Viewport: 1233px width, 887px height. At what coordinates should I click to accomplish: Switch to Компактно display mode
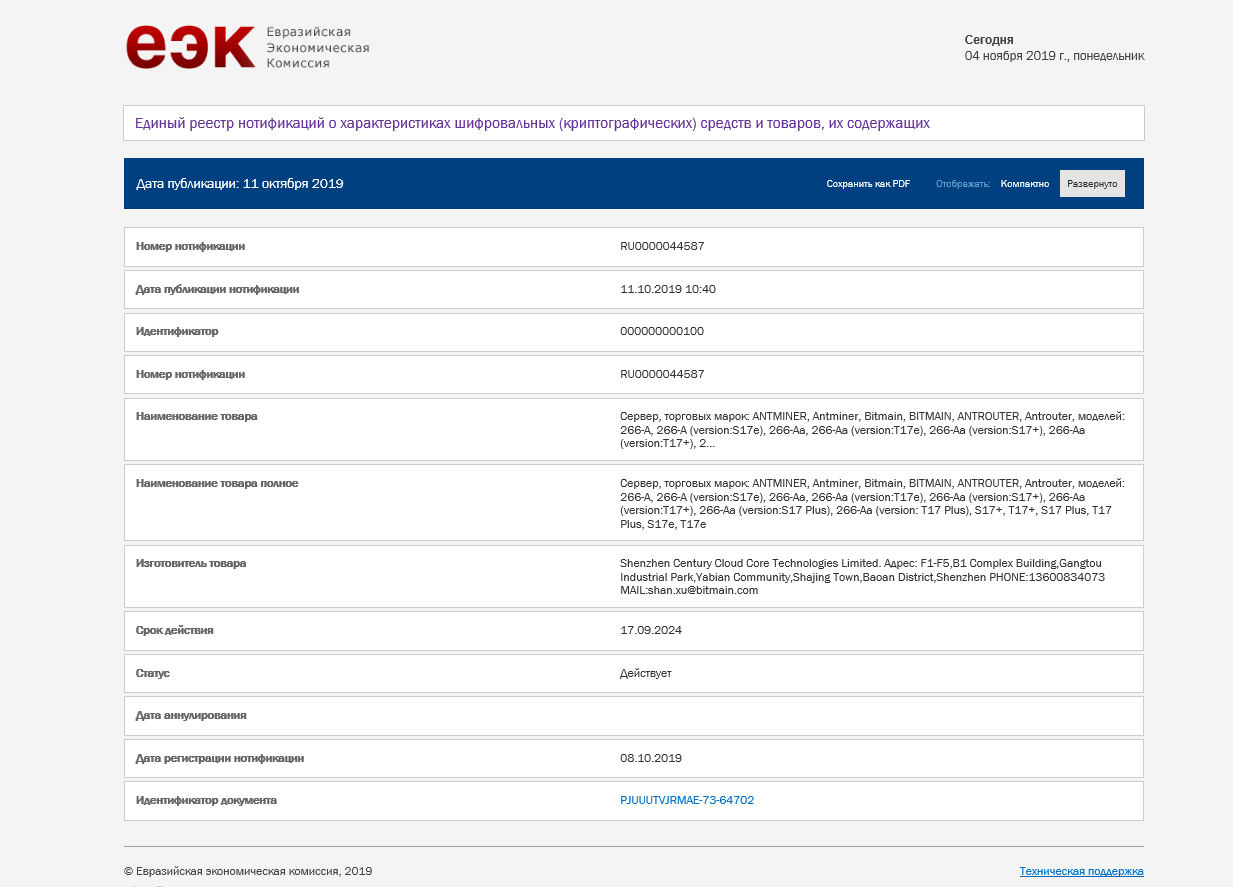click(1024, 184)
